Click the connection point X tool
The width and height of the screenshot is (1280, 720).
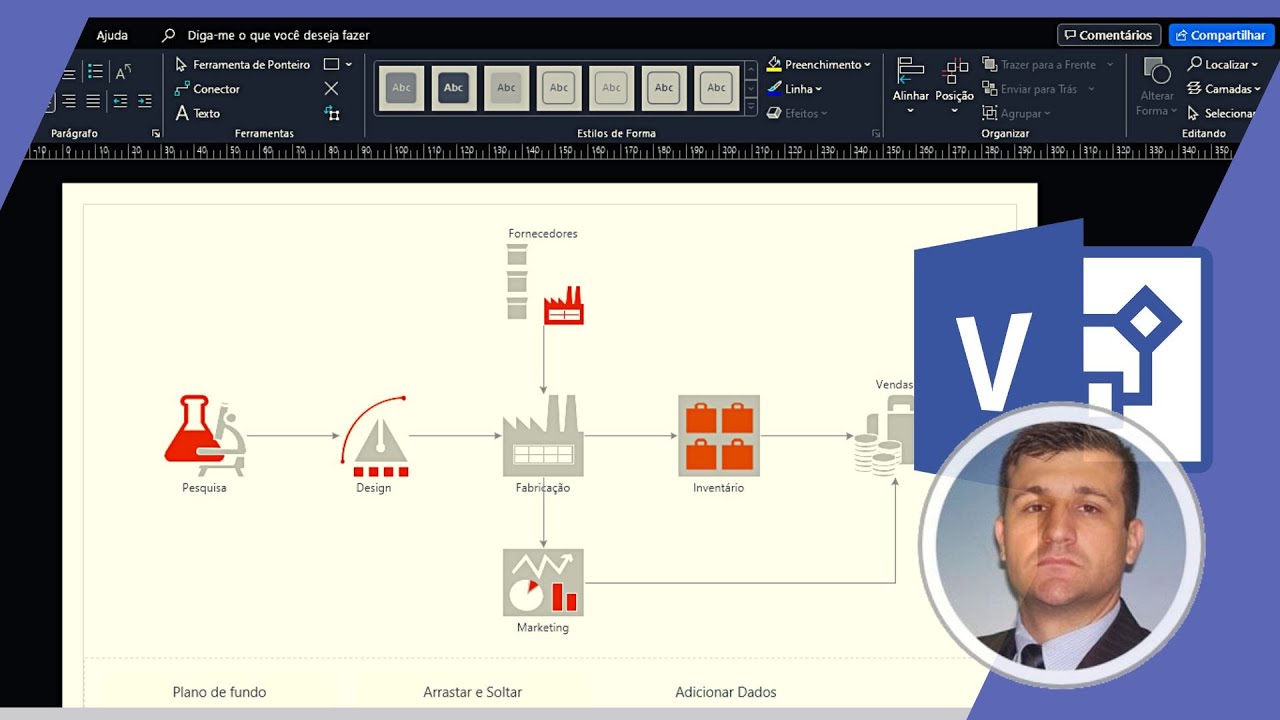click(x=332, y=89)
